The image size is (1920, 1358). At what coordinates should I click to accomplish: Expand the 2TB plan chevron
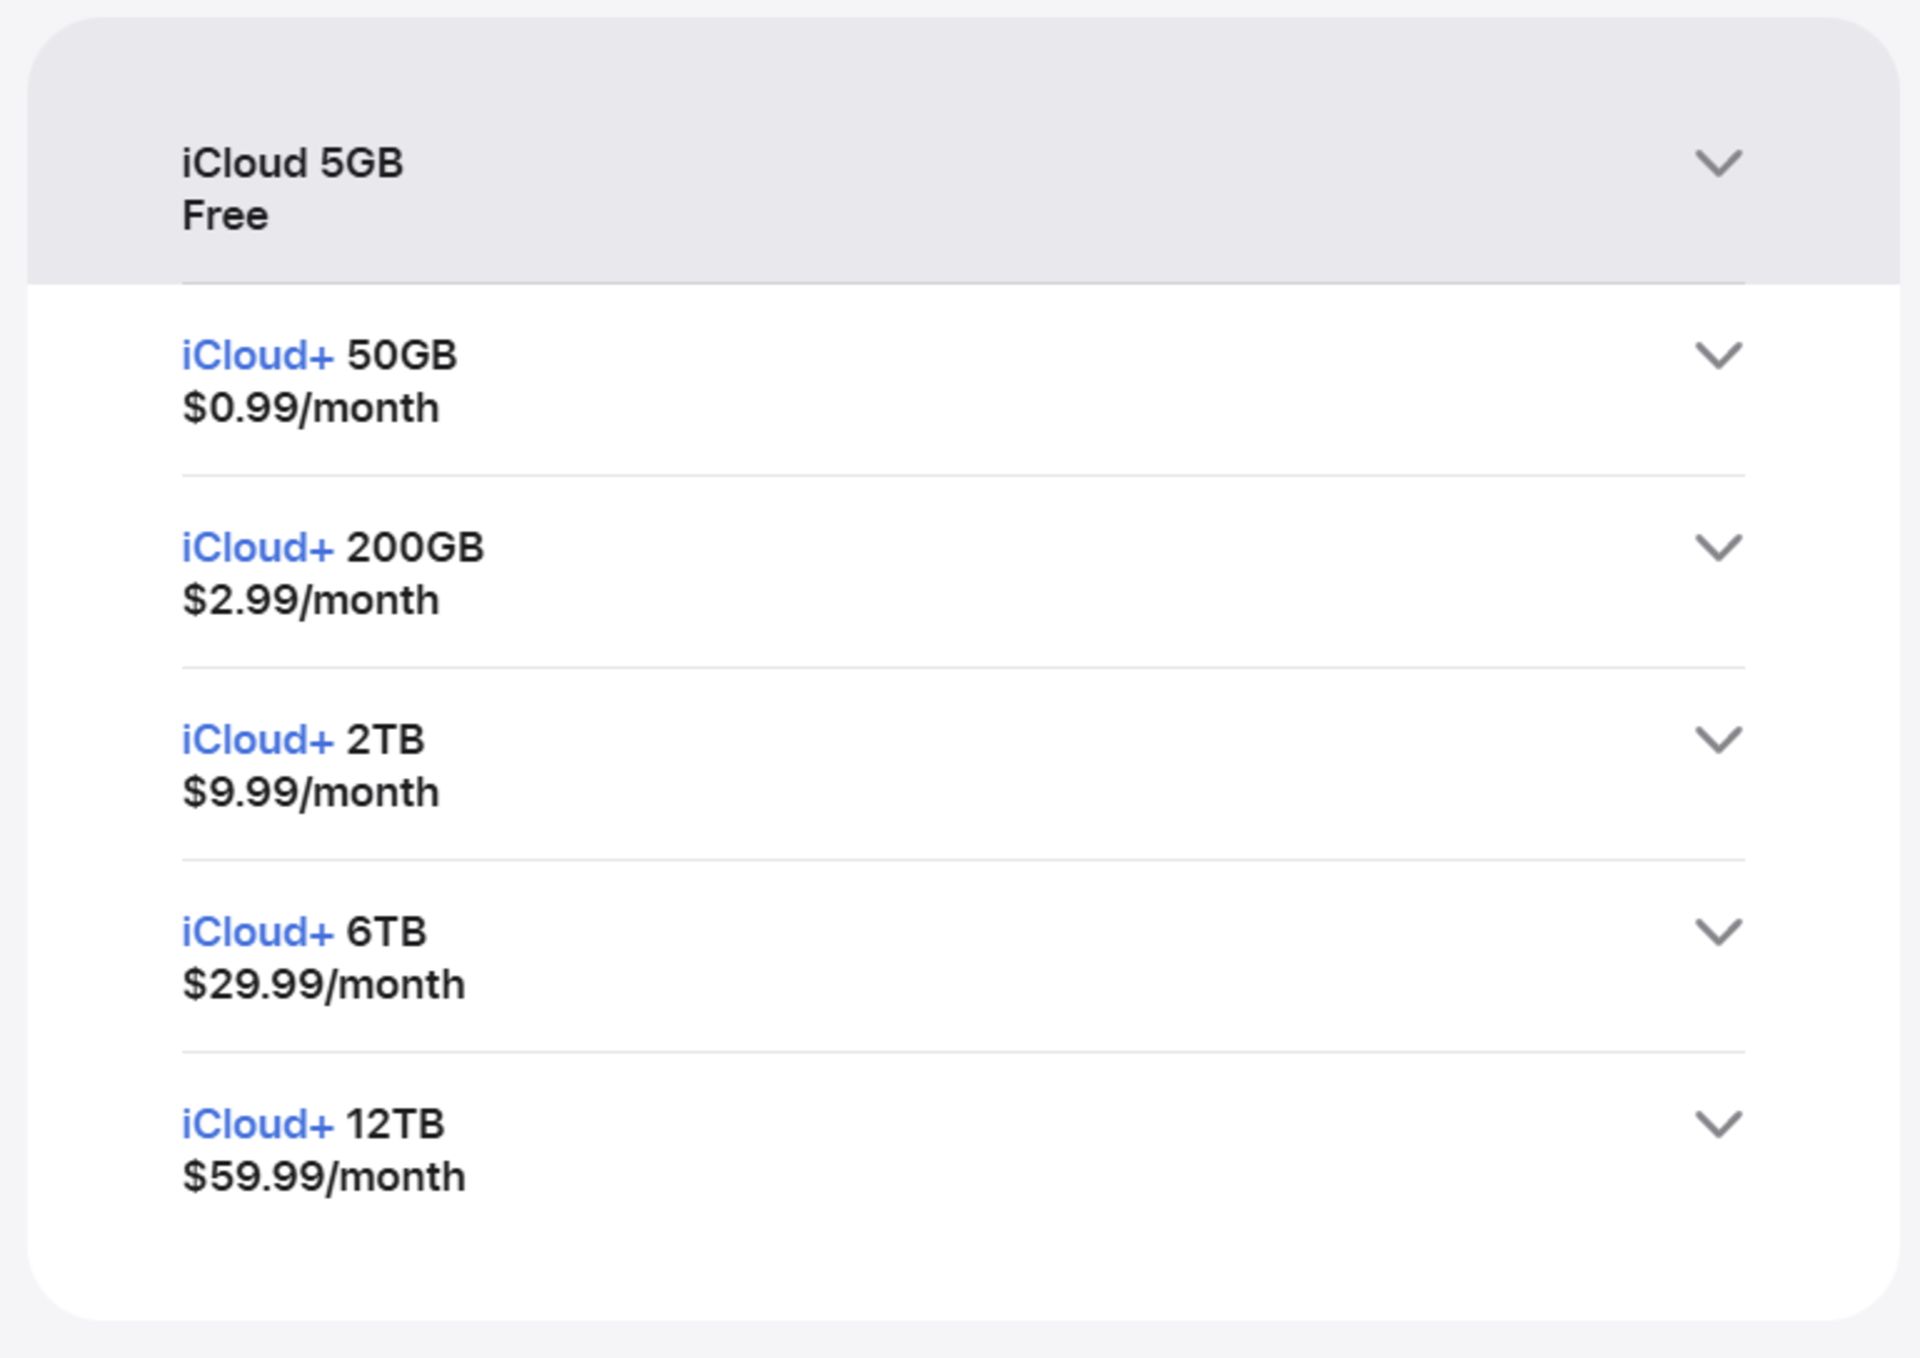(1718, 739)
